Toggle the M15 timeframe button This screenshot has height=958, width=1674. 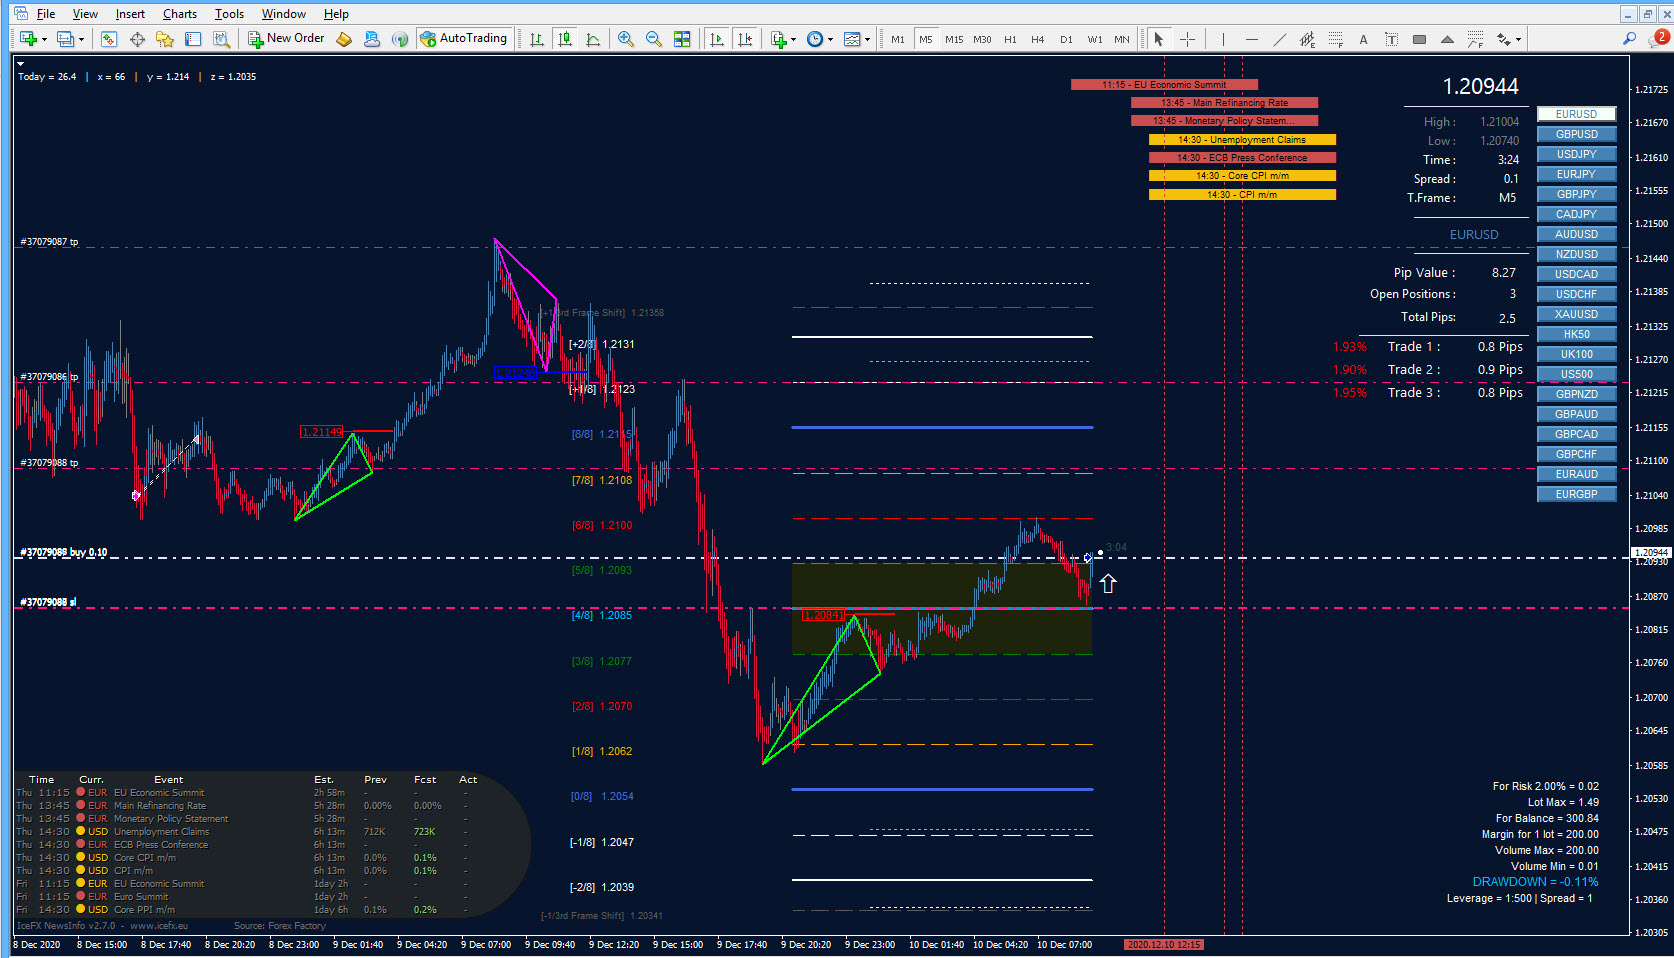[954, 39]
